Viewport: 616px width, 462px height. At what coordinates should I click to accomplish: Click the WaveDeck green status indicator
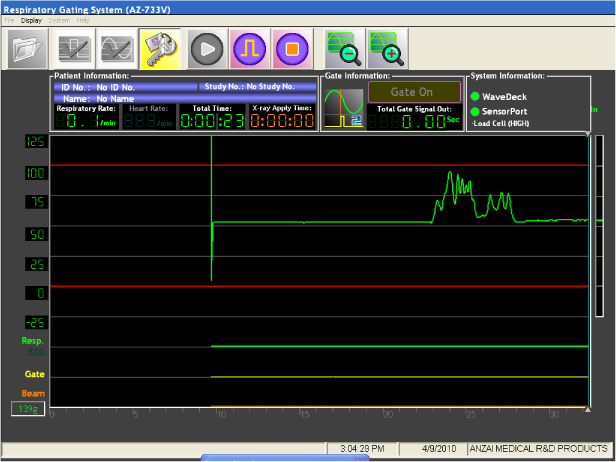click(475, 96)
